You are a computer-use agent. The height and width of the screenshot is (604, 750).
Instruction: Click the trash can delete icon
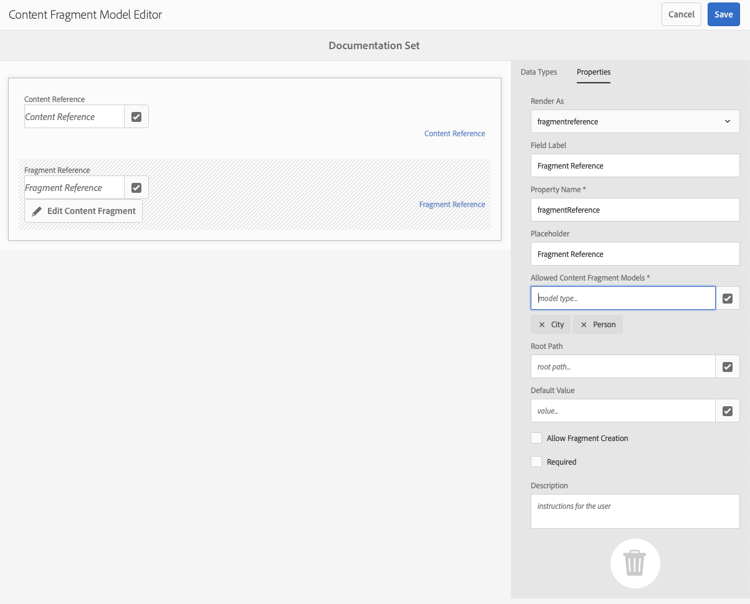click(635, 563)
